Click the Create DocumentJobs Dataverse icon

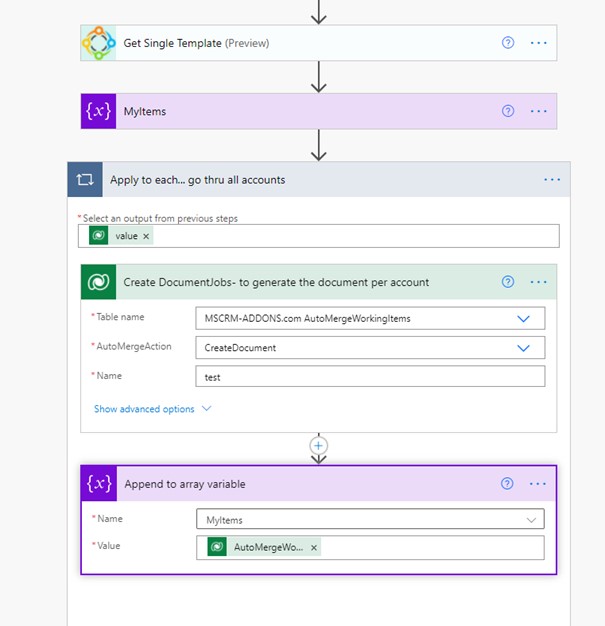[x=99, y=282]
